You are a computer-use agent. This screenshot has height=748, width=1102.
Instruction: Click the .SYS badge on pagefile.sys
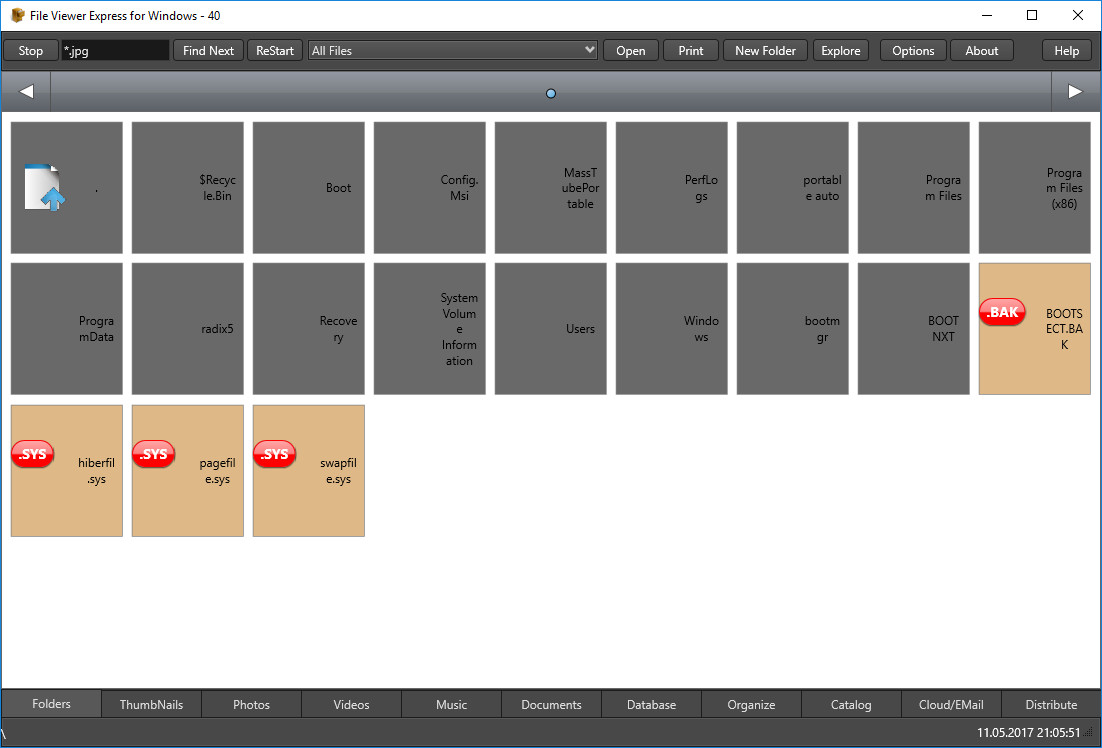click(154, 455)
